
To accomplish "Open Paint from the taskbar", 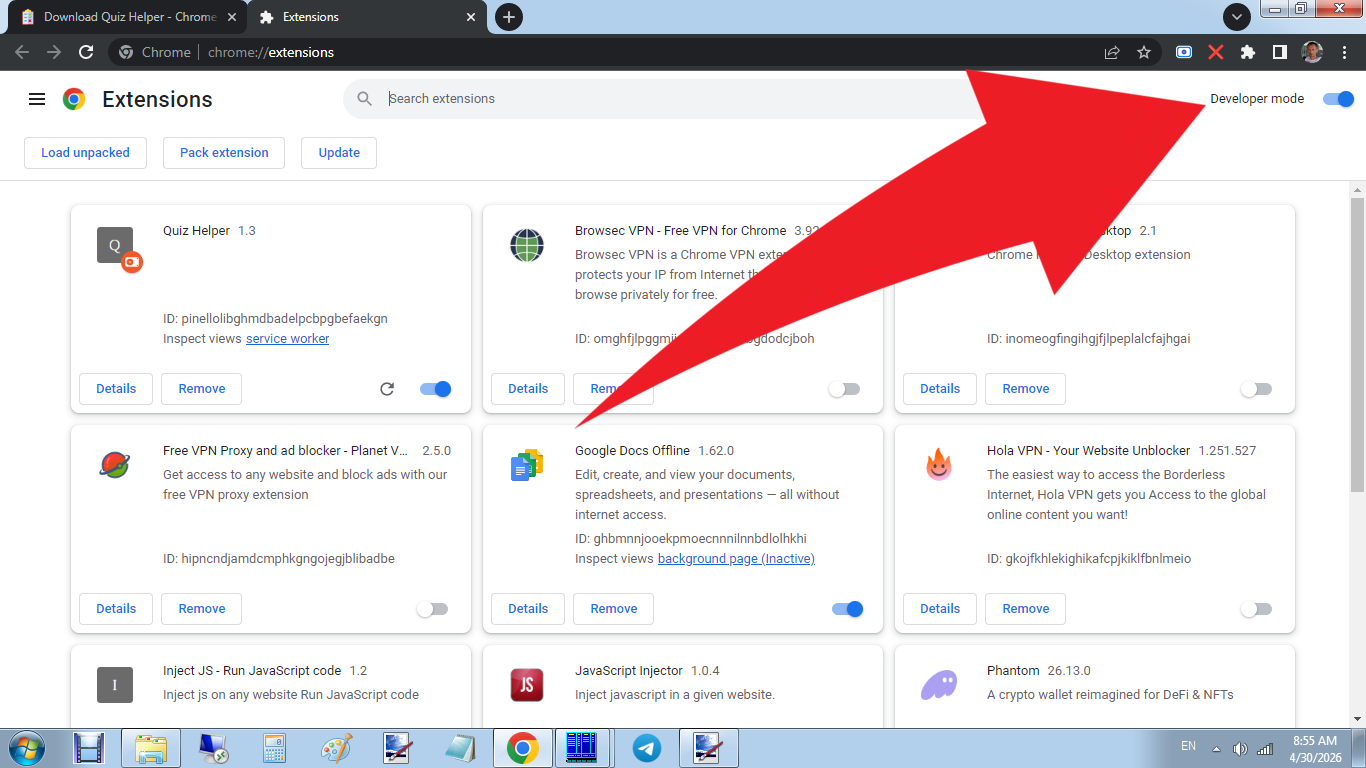I will pos(337,748).
